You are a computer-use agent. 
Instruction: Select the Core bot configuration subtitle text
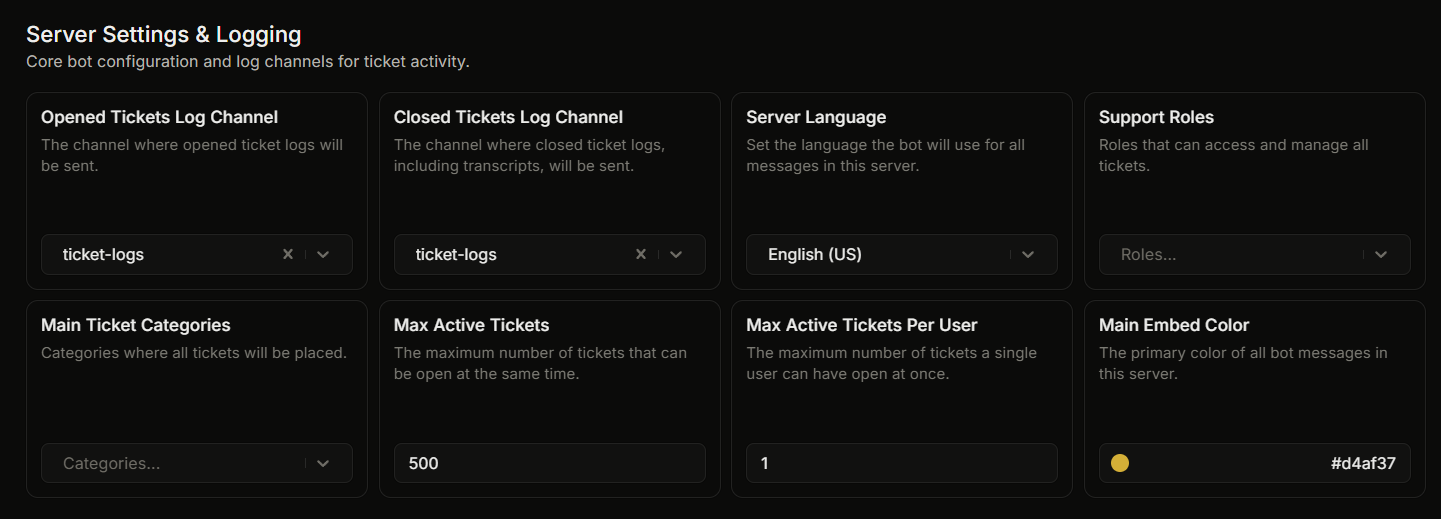(248, 62)
